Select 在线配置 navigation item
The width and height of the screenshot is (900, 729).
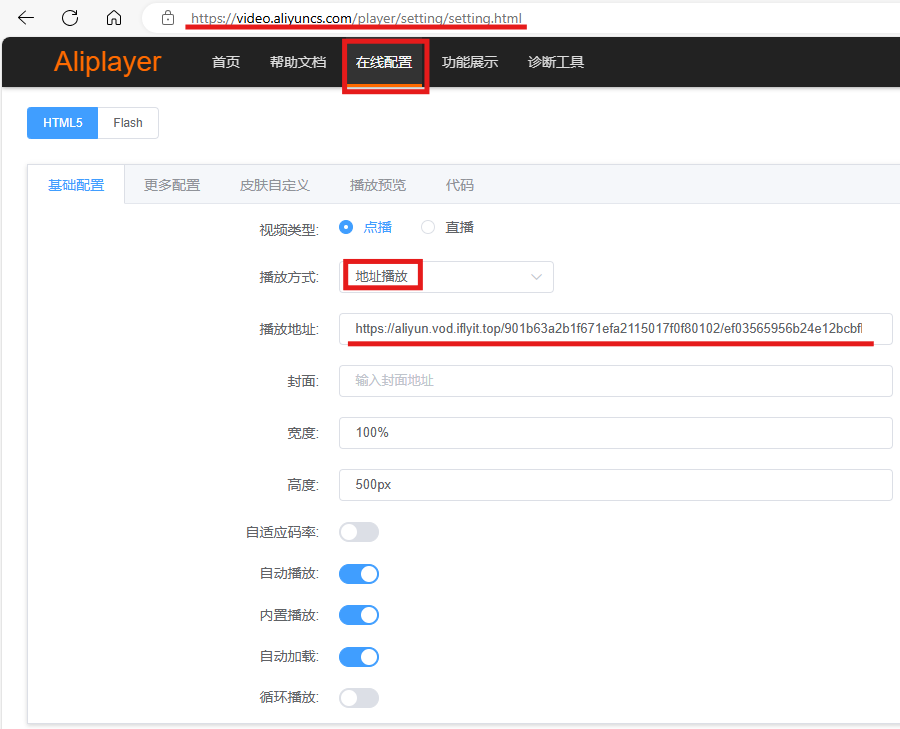(x=384, y=62)
